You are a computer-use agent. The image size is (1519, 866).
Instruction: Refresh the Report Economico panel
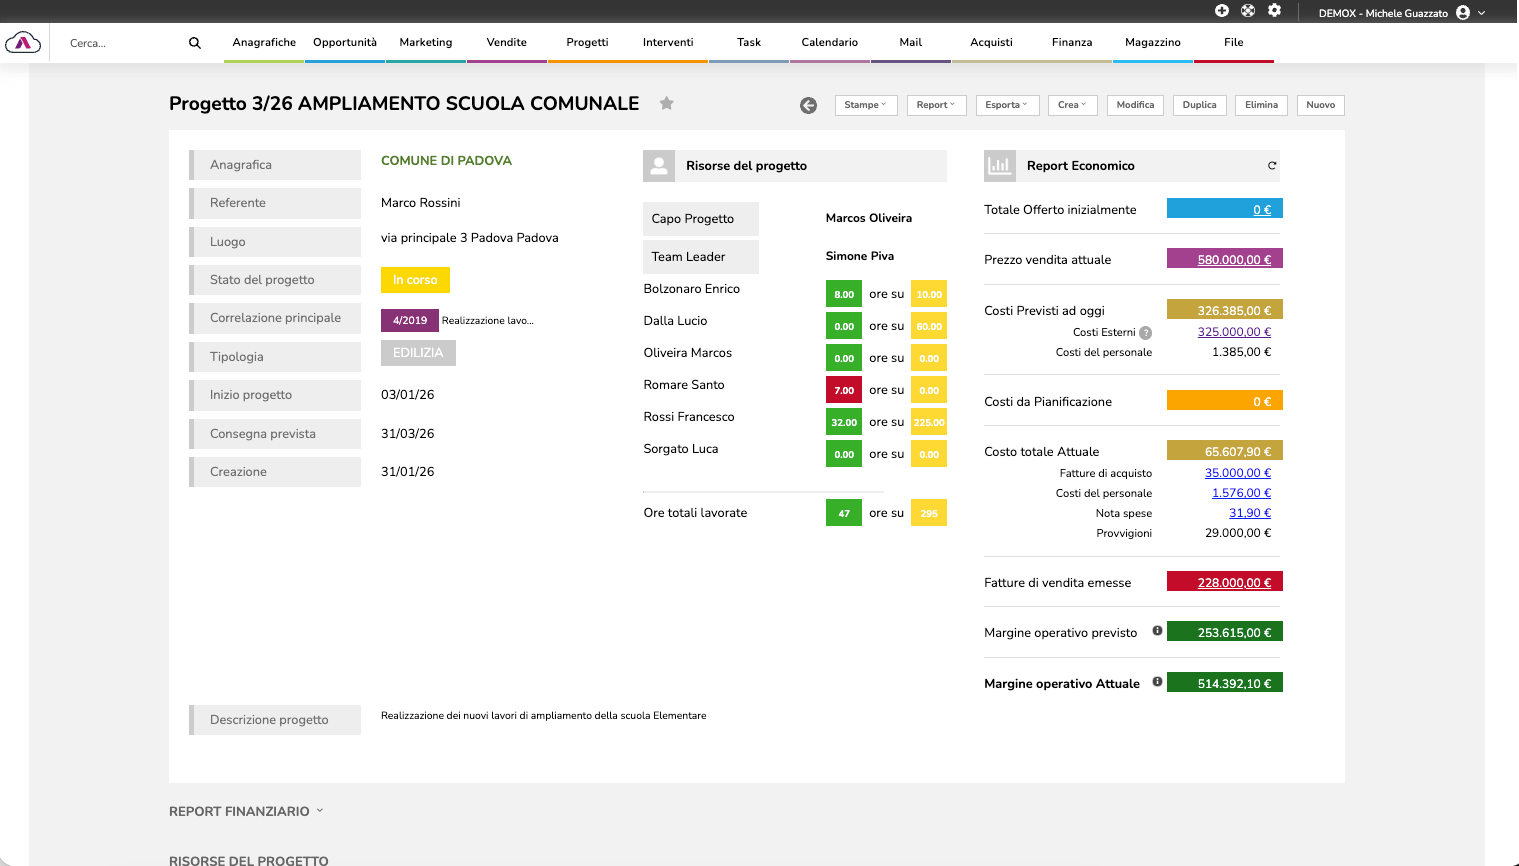pyautogui.click(x=1272, y=166)
